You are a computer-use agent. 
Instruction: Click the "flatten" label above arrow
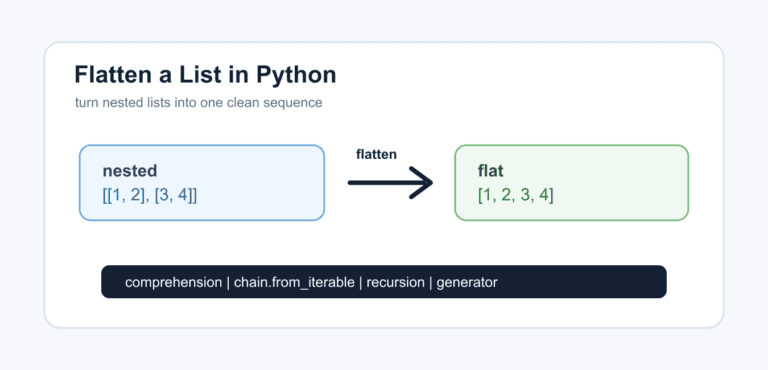point(376,154)
